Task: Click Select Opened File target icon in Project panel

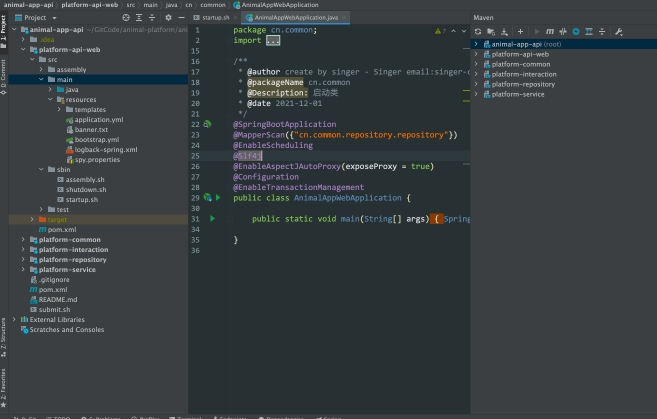Action: pyautogui.click(x=127, y=18)
